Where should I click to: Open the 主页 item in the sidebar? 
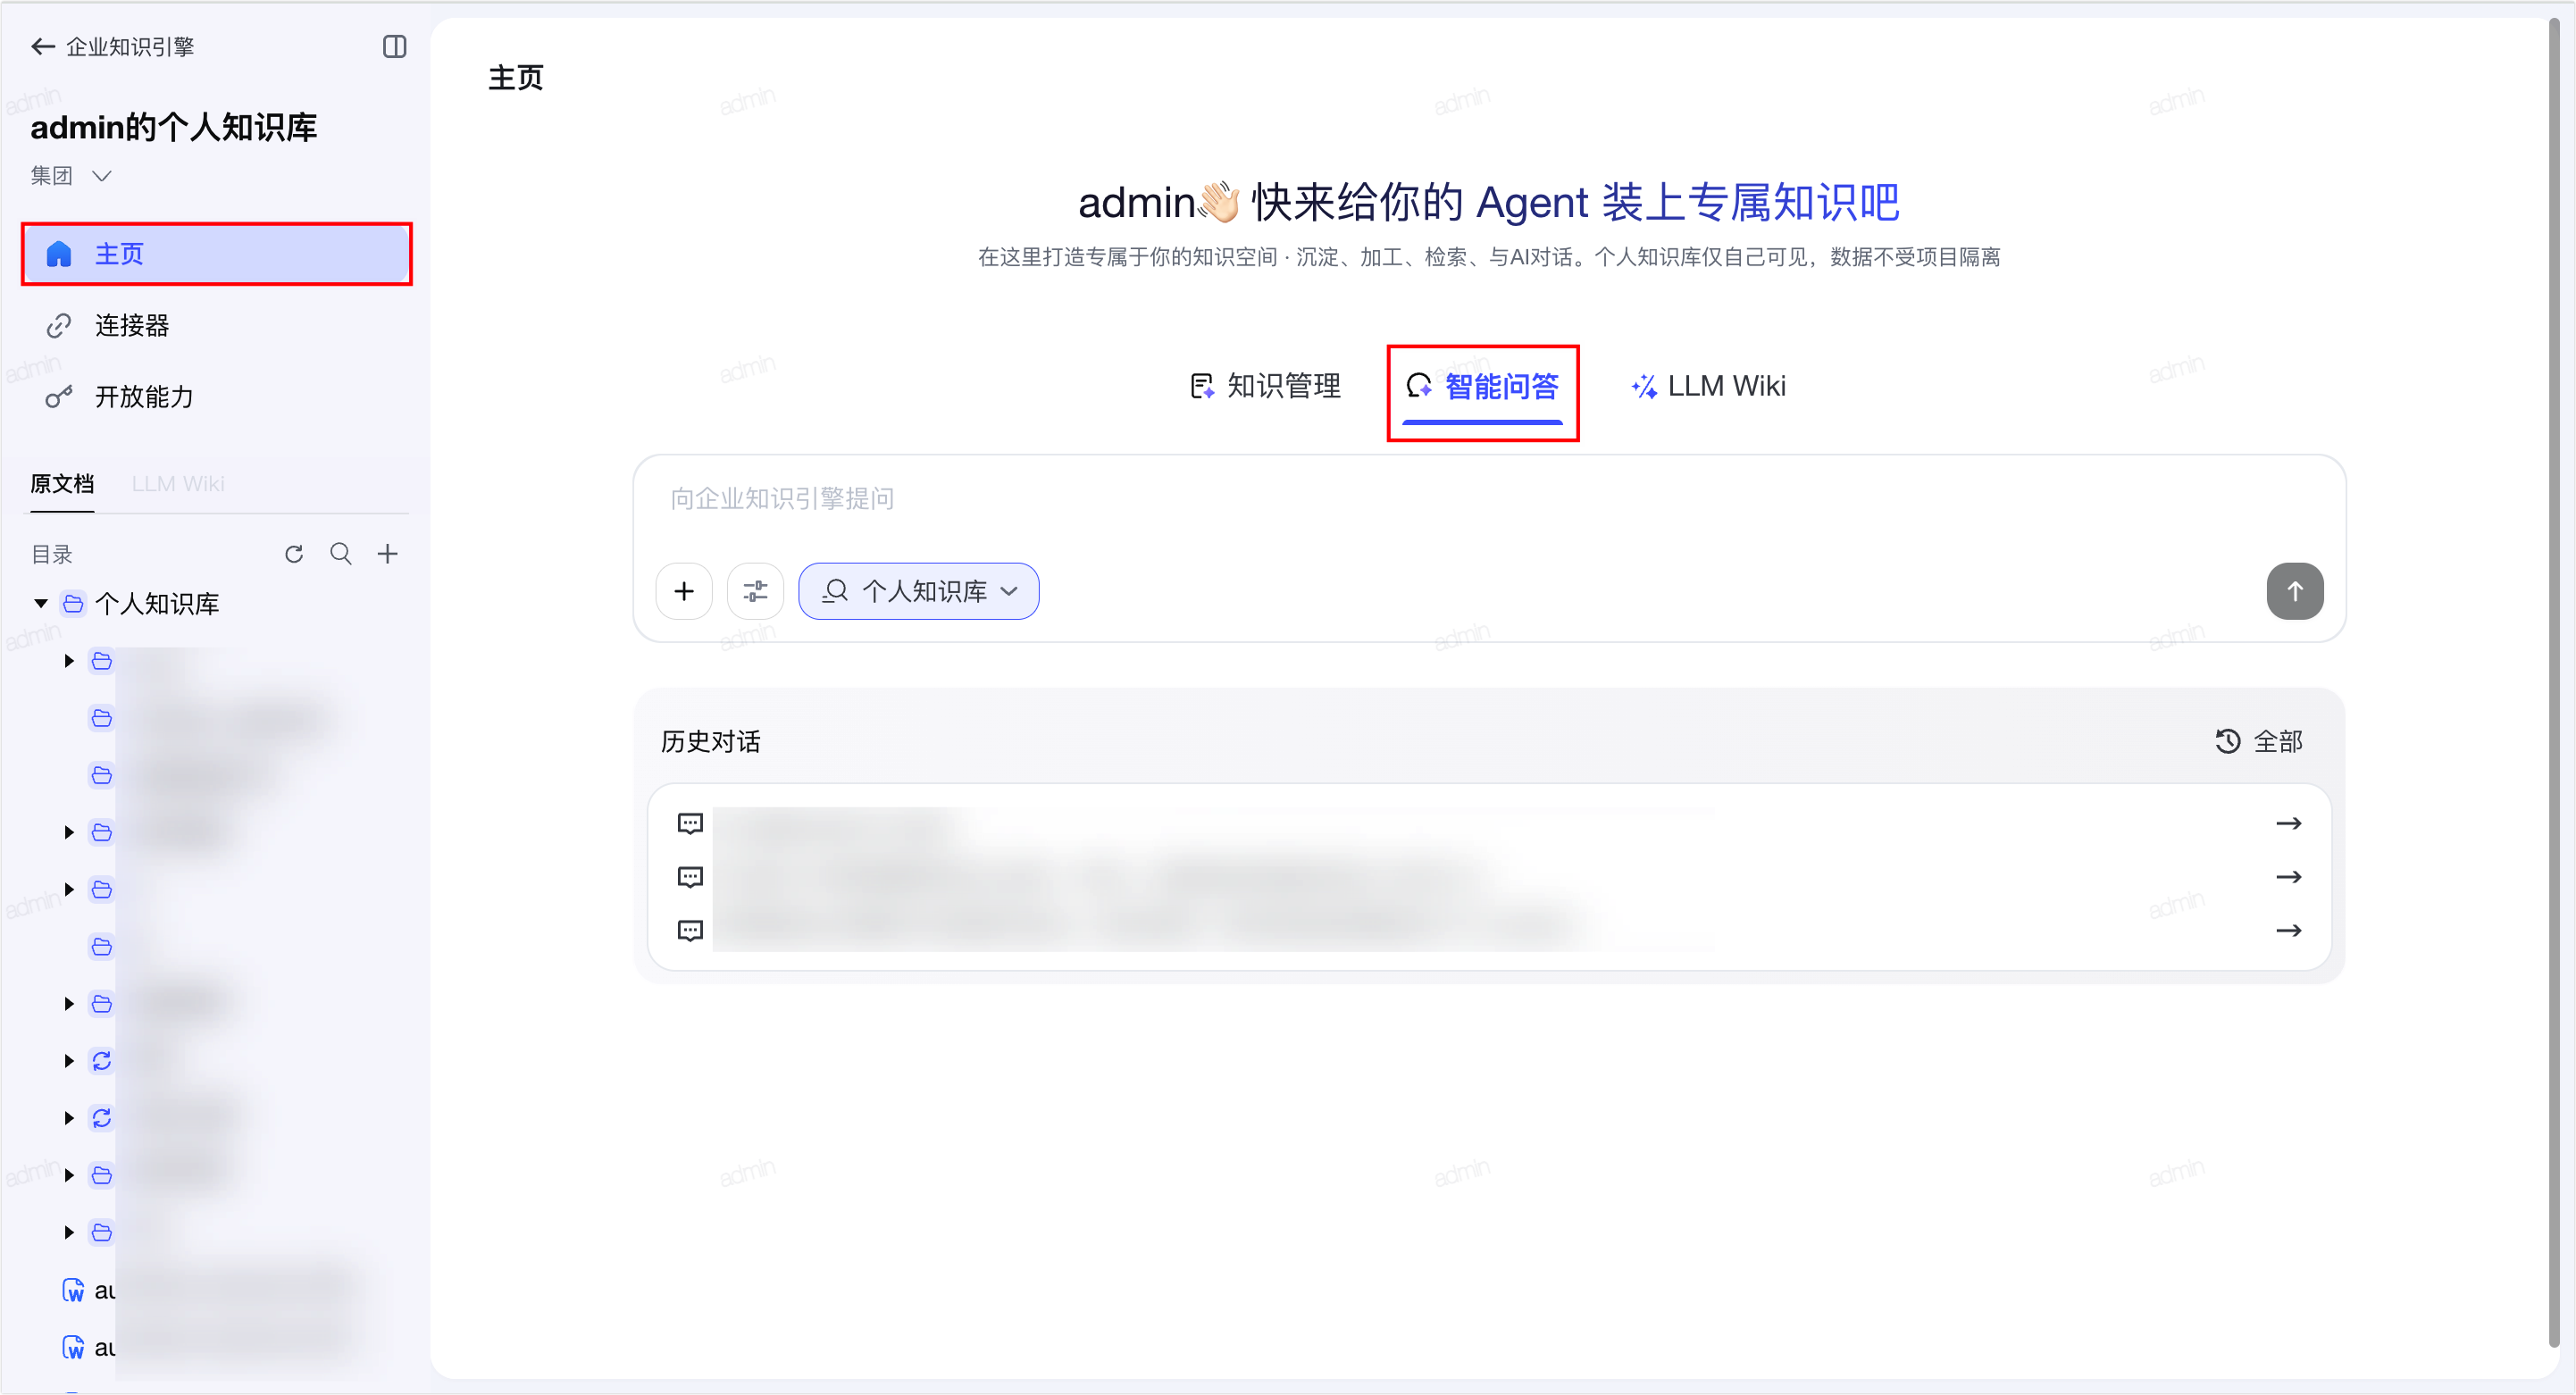tap(217, 254)
